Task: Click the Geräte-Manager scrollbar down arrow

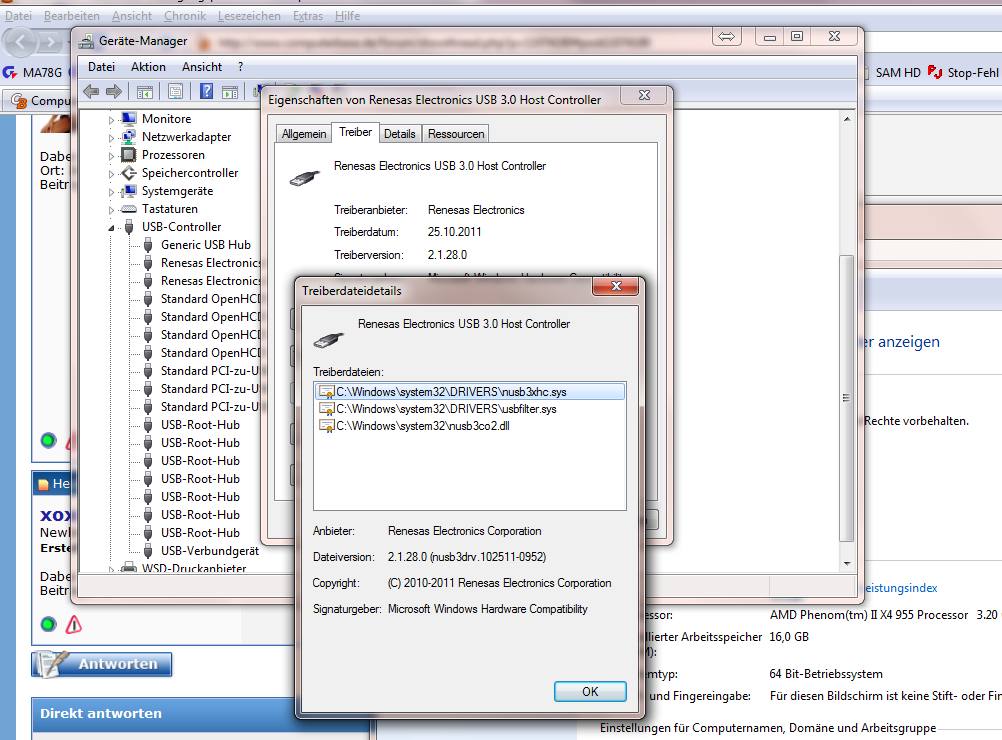Action: 847,564
